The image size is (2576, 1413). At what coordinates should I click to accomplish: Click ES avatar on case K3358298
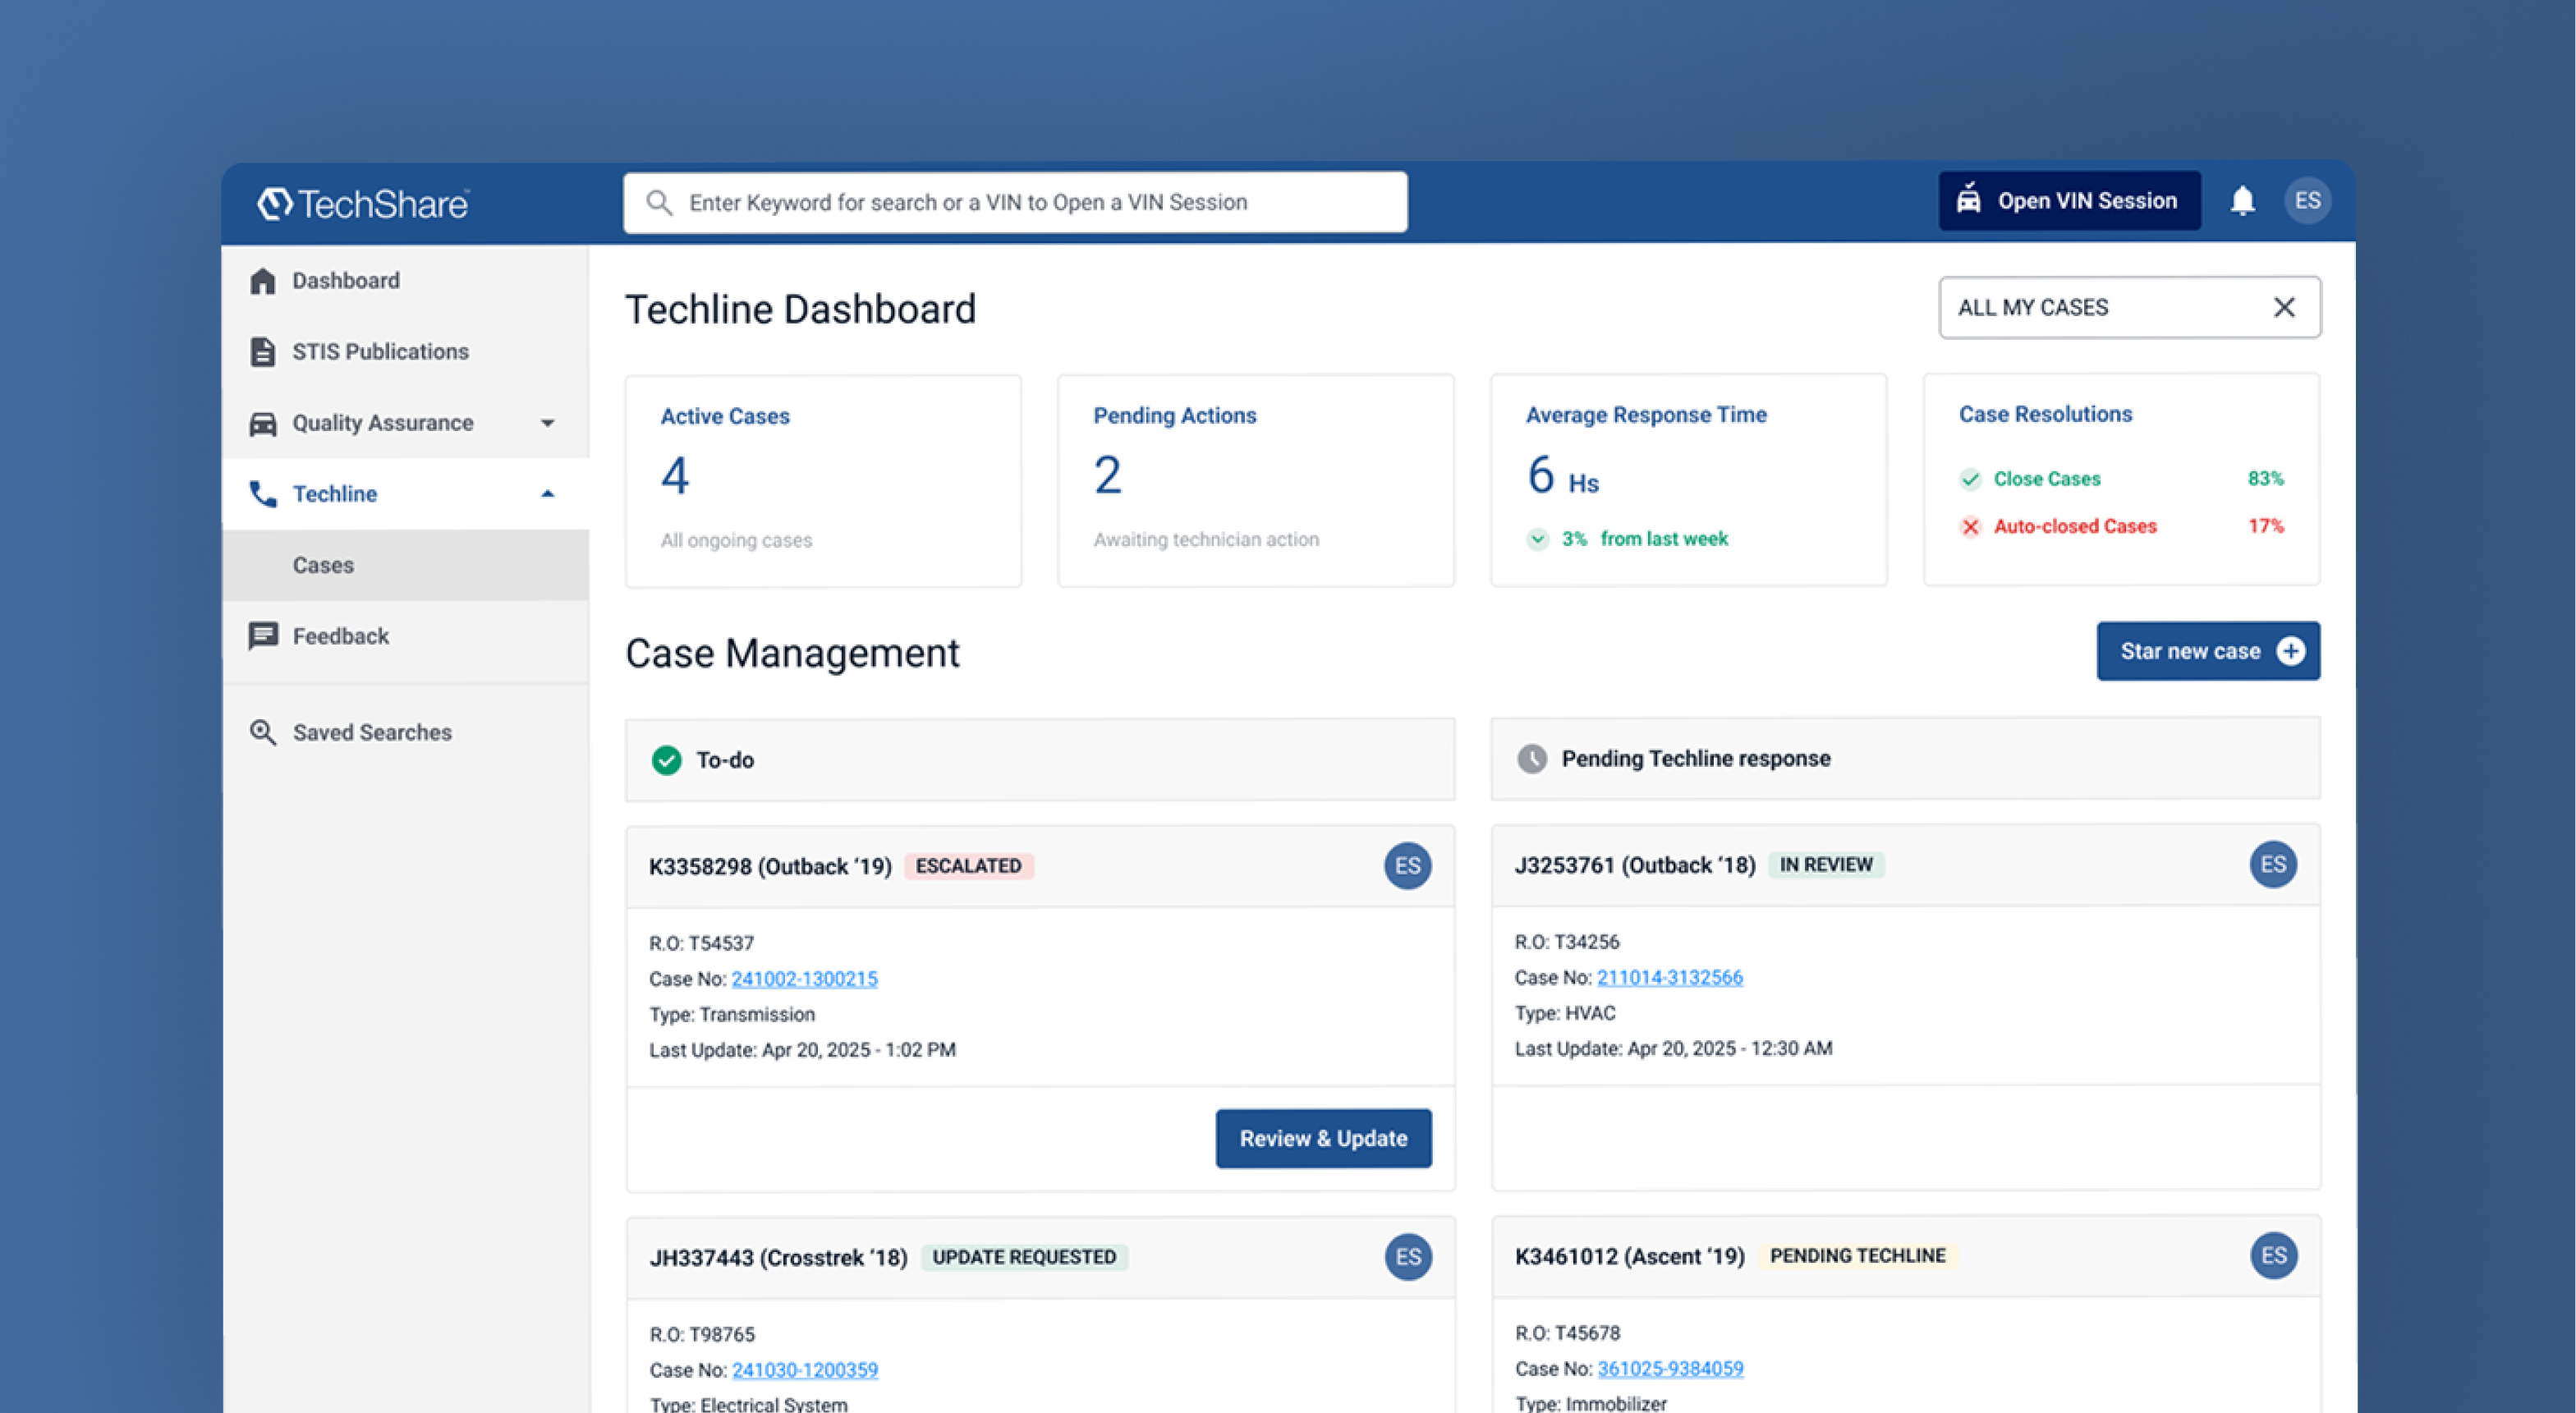[x=1408, y=866]
